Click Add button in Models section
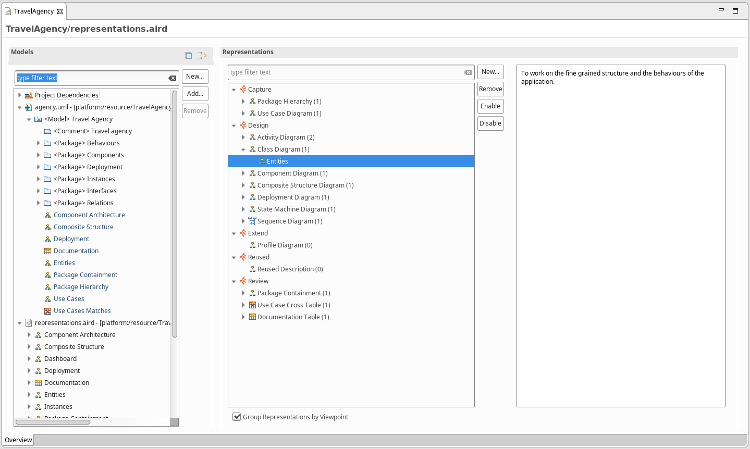This screenshot has width=750, height=449. [x=195, y=94]
